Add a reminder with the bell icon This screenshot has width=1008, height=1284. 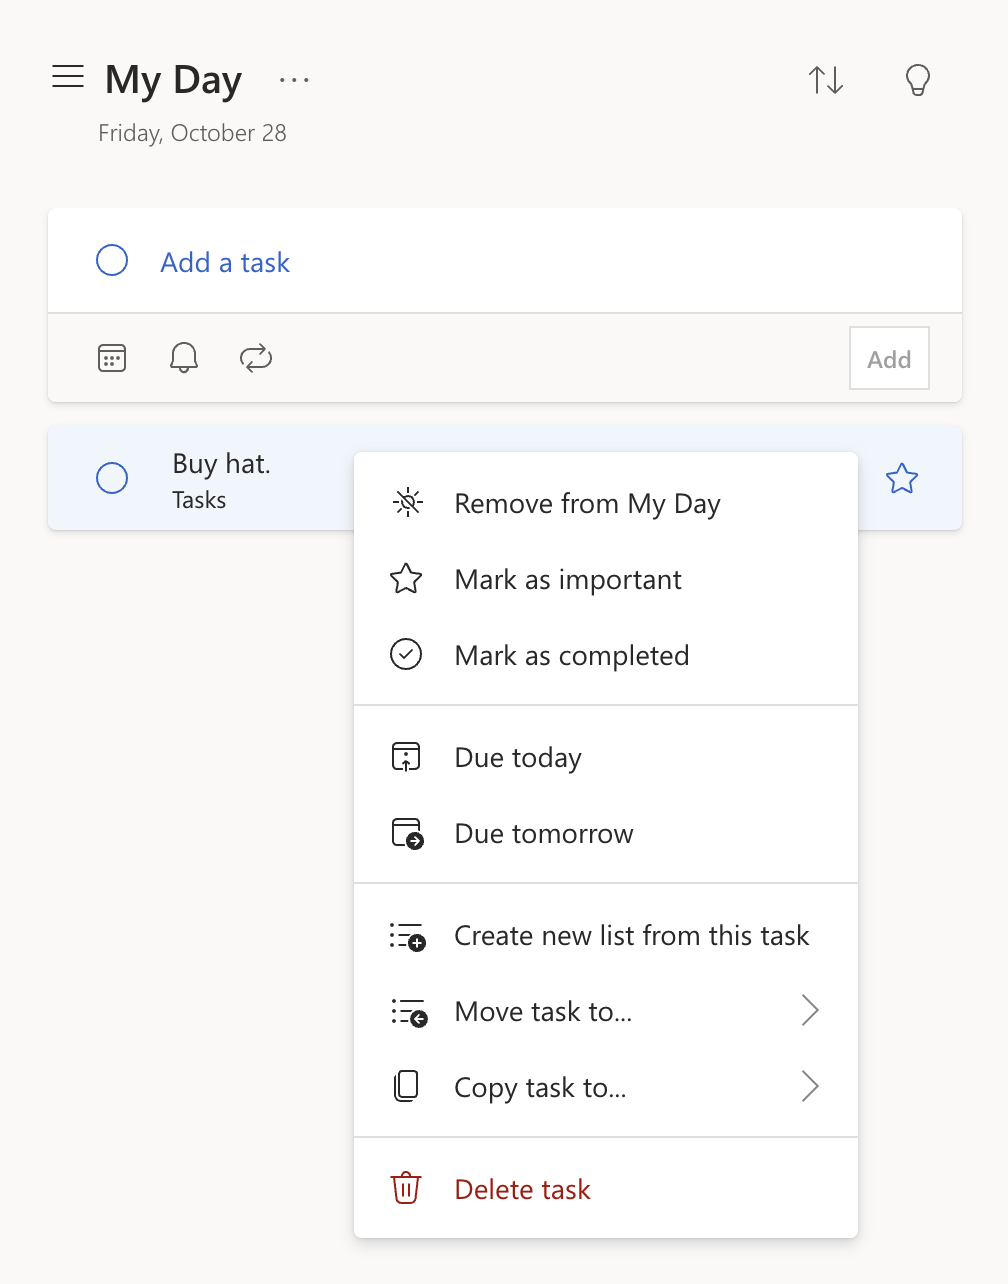pyautogui.click(x=184, y=357)
